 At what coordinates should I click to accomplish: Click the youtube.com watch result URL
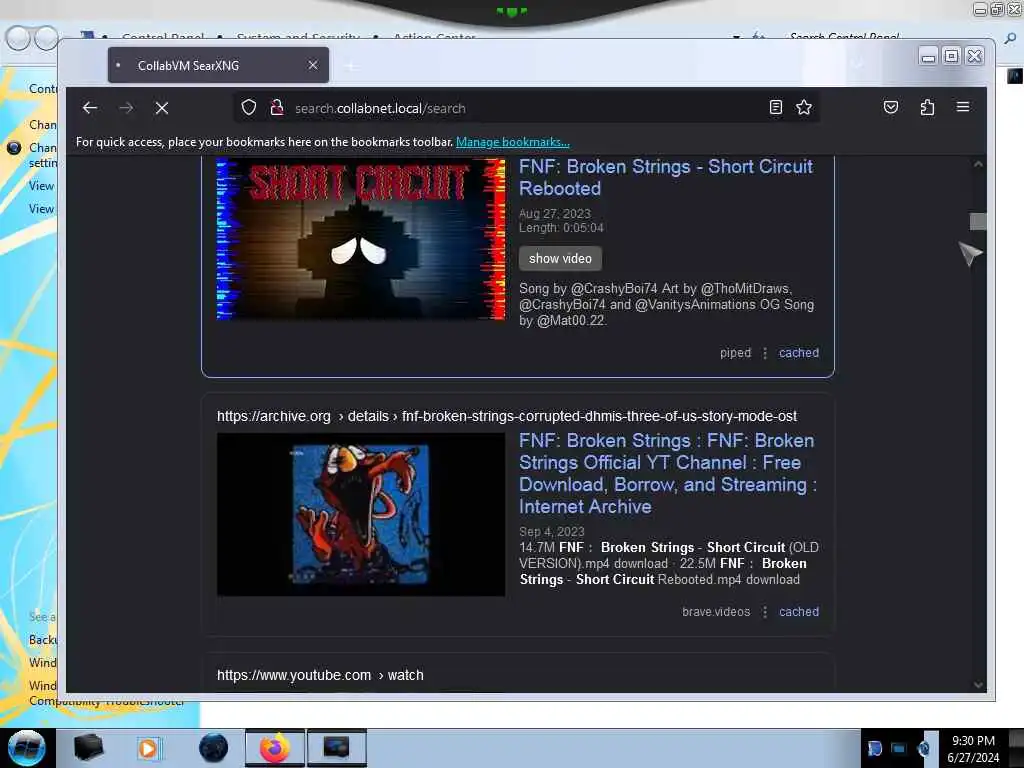coord(320,675)
